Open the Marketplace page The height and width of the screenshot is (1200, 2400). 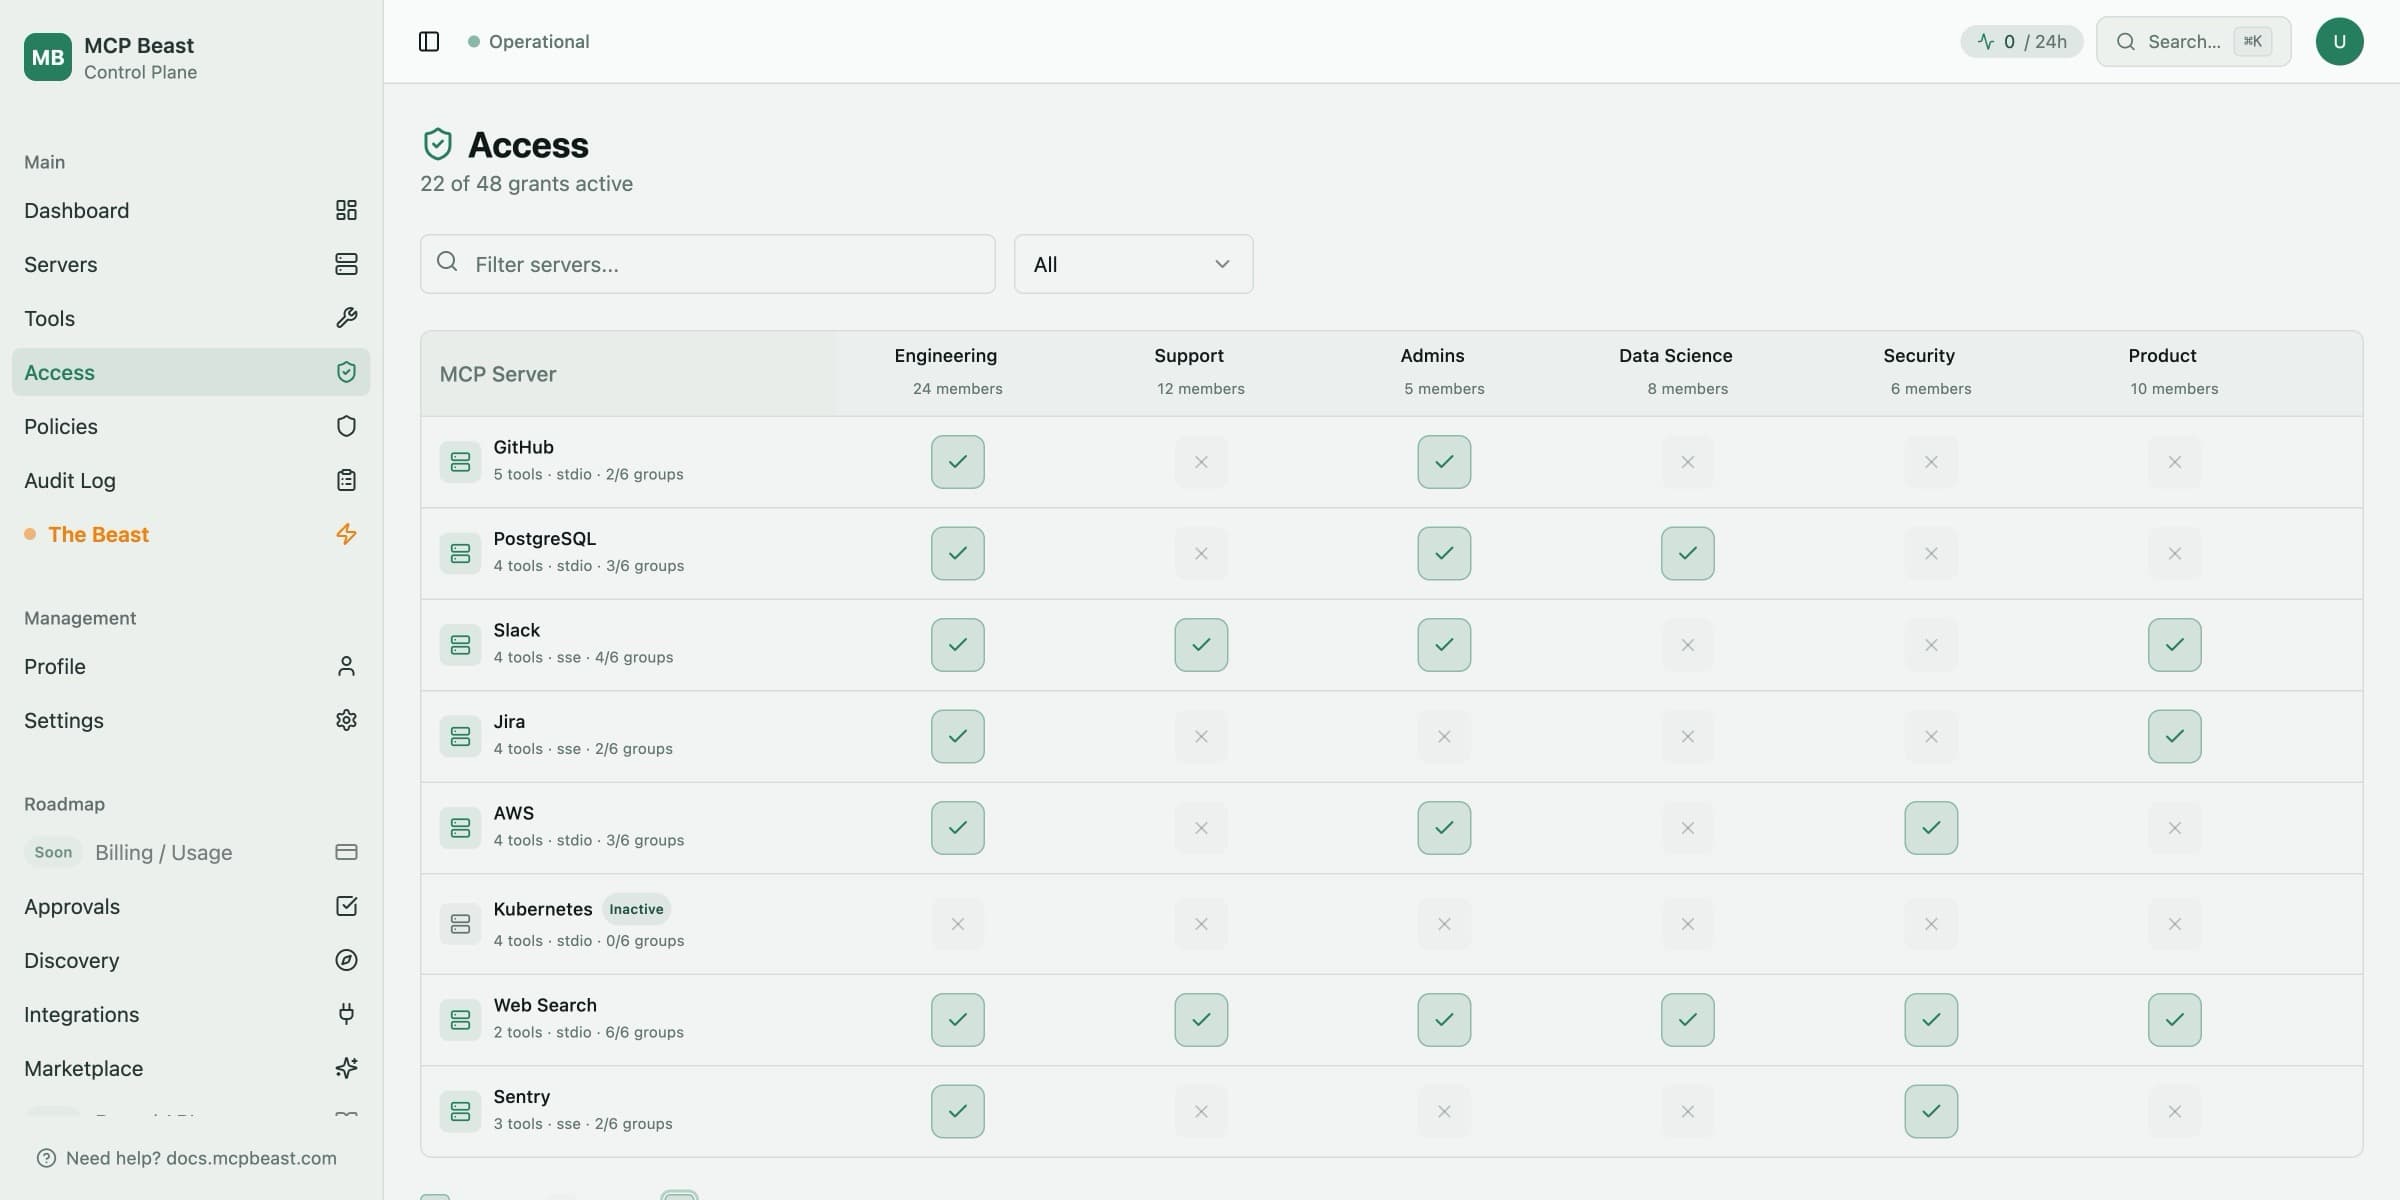pyautogui.click(x=191, y=1068)
